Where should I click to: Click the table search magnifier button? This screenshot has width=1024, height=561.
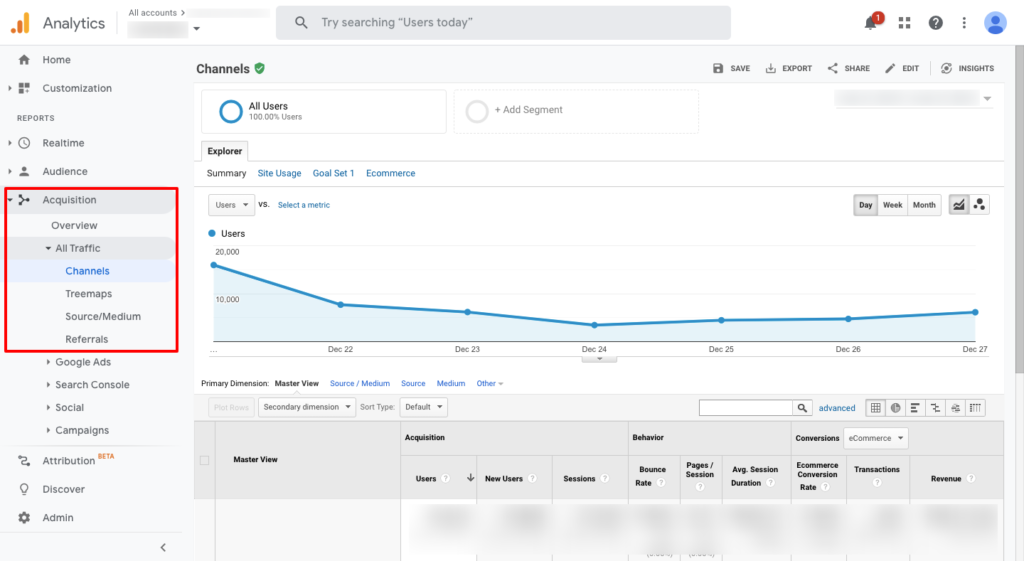802,408
